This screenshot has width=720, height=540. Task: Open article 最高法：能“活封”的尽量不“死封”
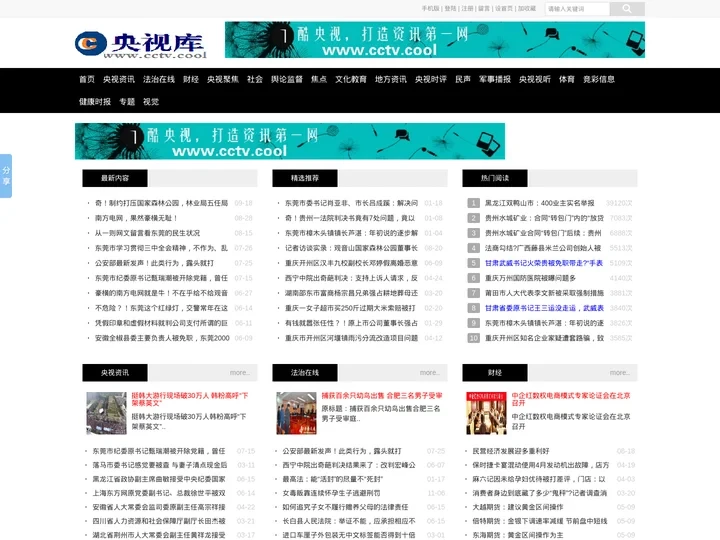coord(332,479)
